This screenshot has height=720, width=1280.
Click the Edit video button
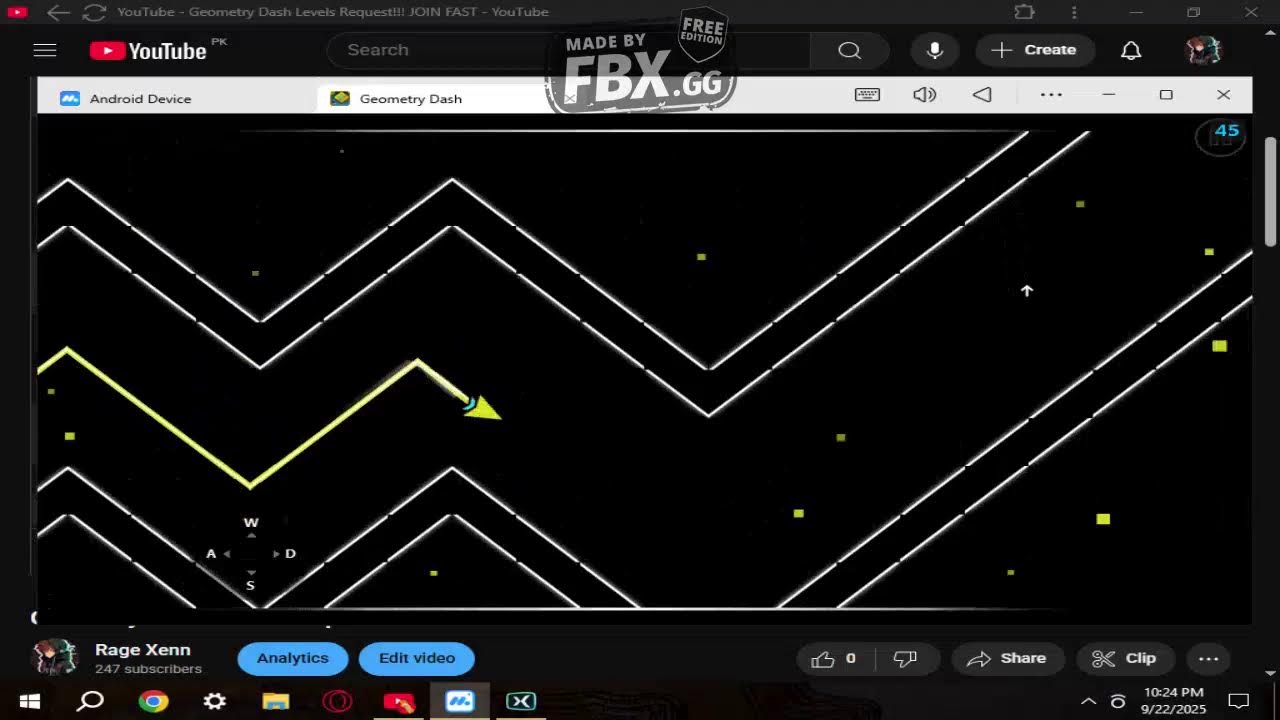(x=416, y=658)
